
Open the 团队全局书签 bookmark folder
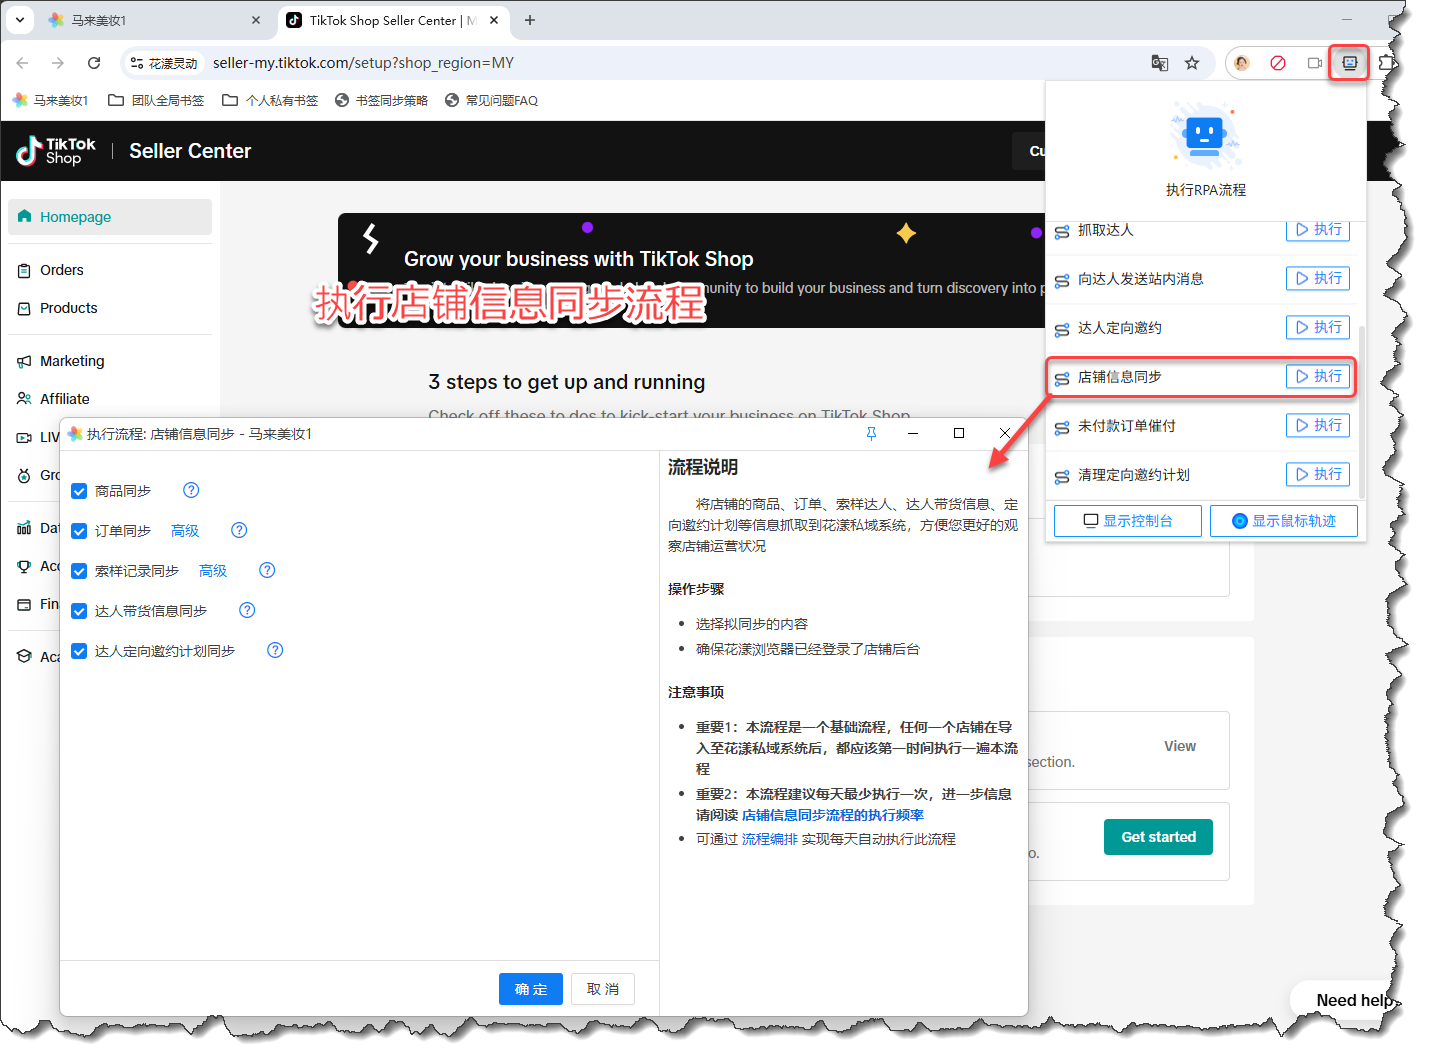(x=156, y=100)
